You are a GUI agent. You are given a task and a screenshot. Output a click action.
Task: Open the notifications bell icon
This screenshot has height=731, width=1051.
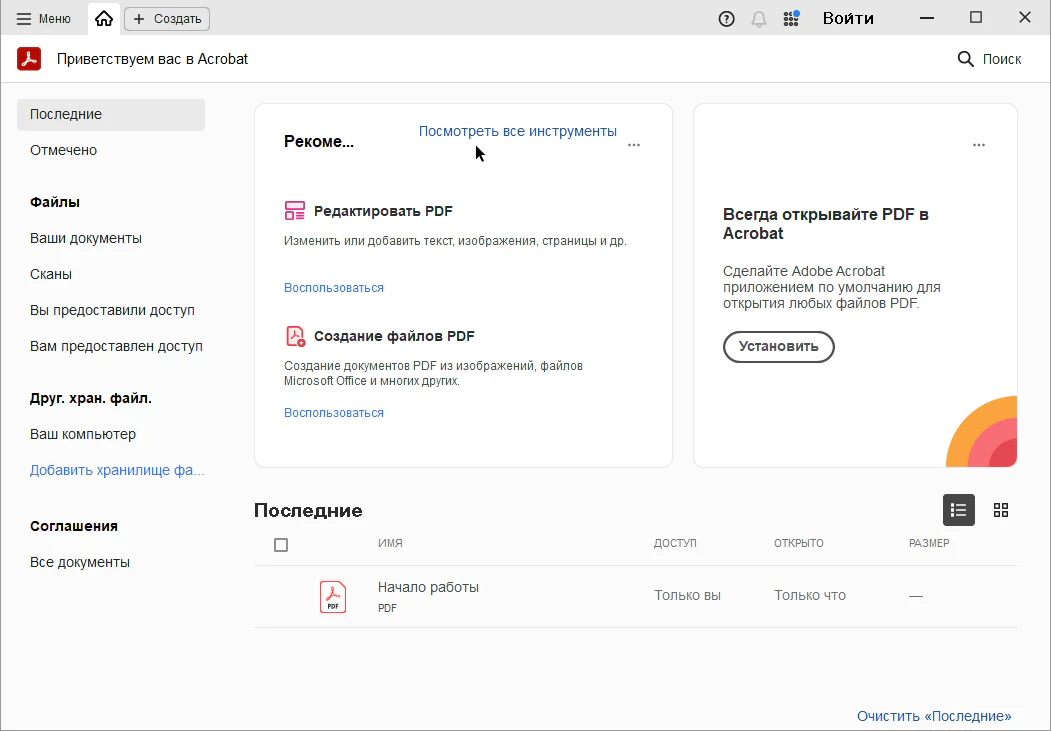759,19
